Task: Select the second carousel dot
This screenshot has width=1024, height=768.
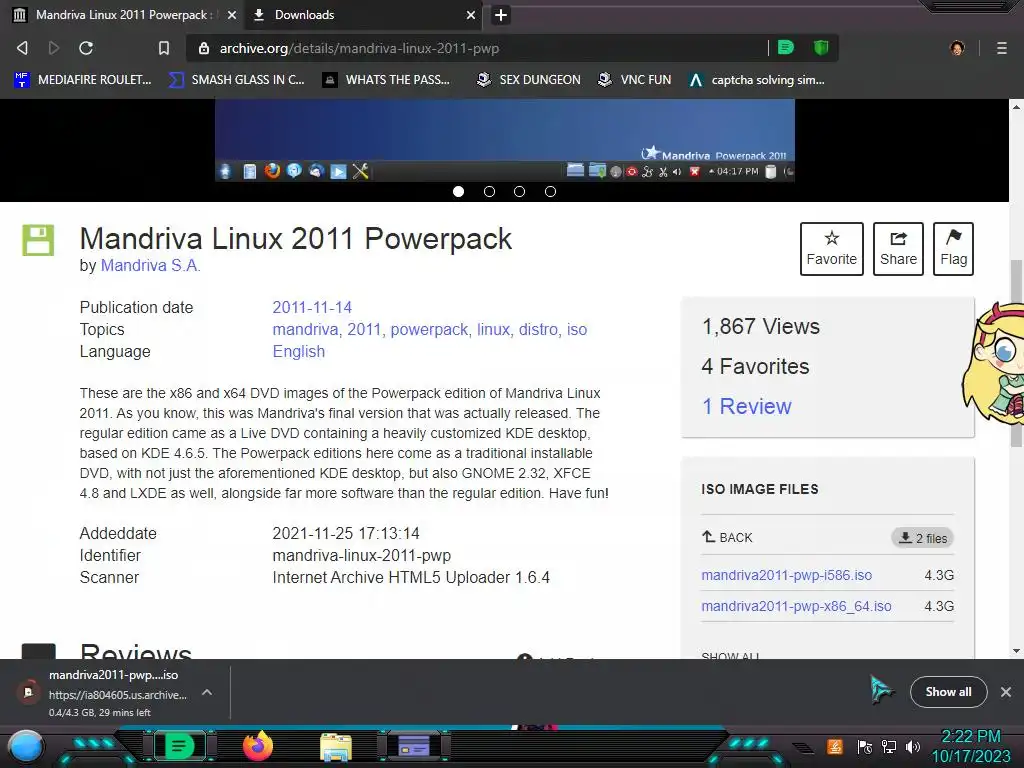Action: pos(489,191)
